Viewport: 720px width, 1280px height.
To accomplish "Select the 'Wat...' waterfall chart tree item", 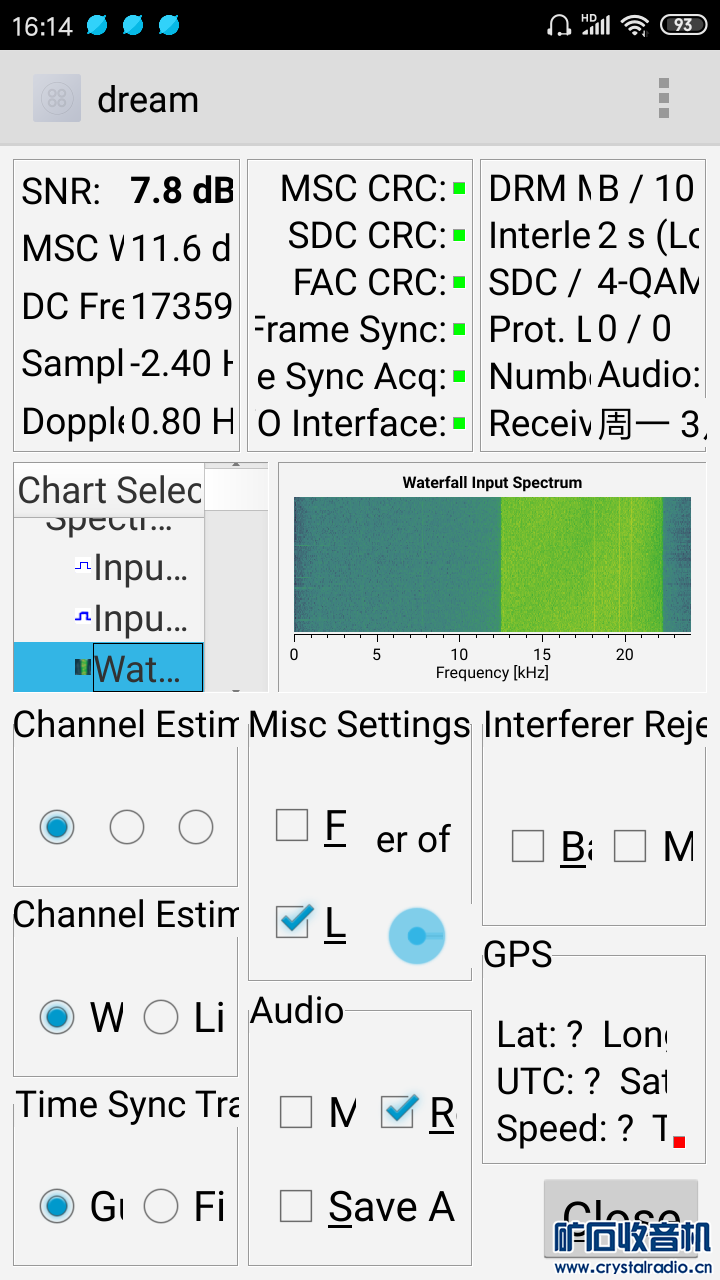I will coord(147,668).
